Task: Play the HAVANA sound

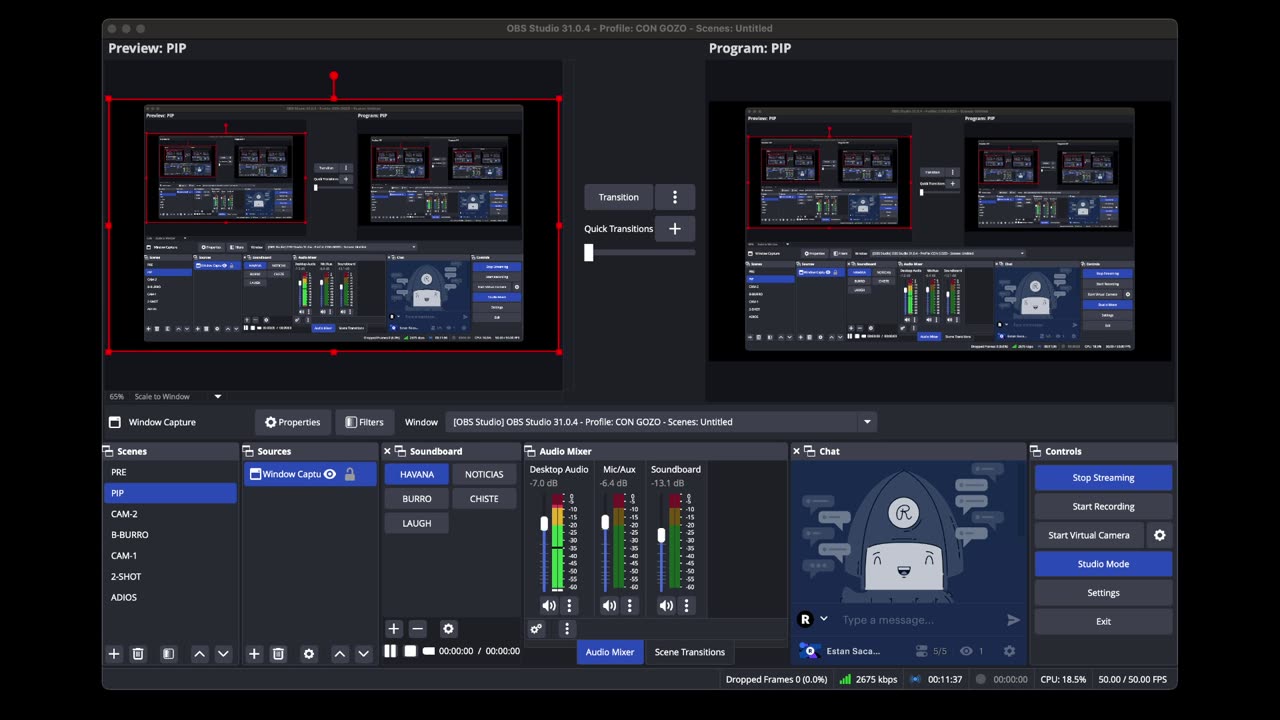Action: [x=417, y=474]
